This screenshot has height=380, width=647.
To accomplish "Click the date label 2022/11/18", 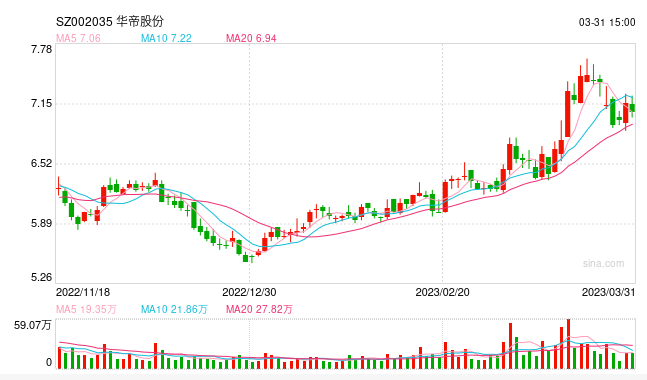I will [83, 292].
